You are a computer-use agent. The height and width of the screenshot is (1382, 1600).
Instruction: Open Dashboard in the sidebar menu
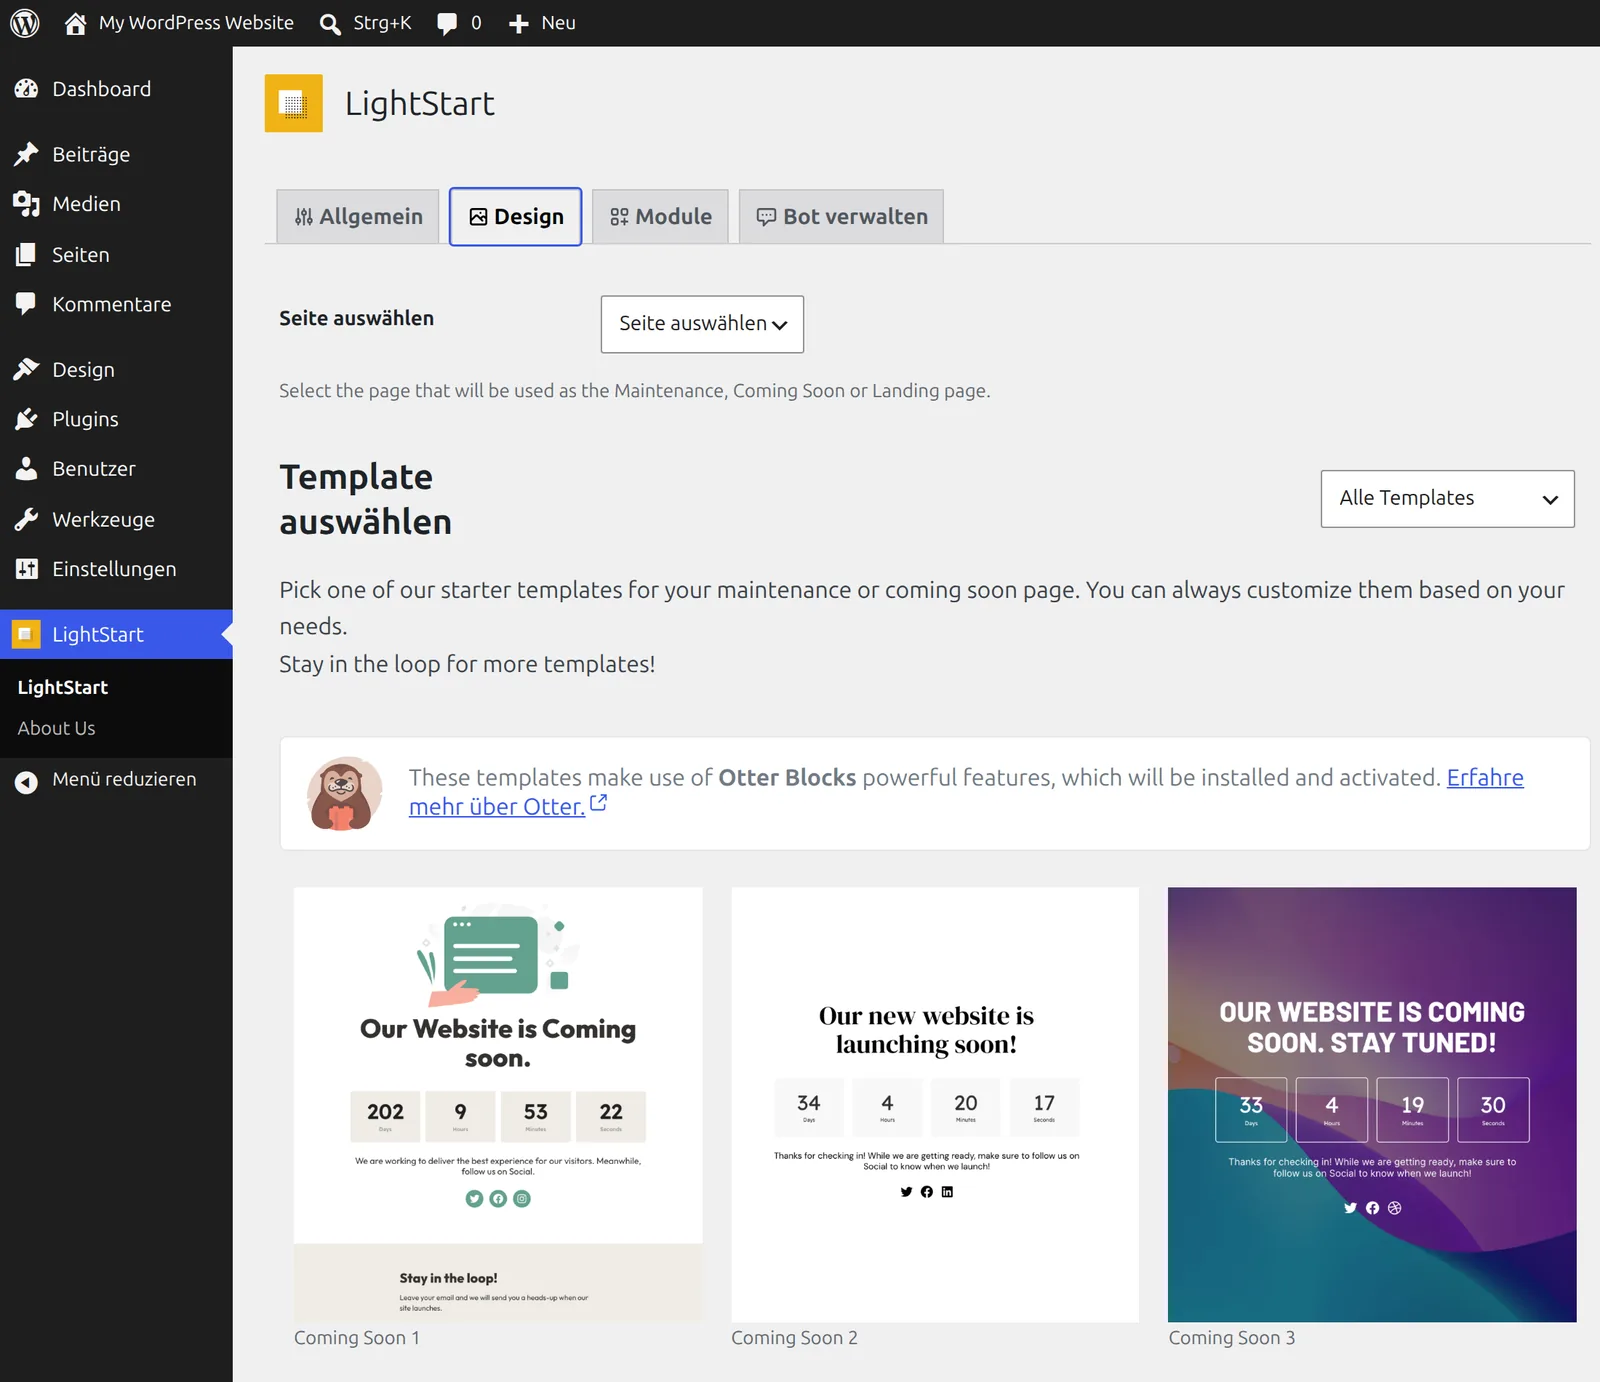coord(116,89)
